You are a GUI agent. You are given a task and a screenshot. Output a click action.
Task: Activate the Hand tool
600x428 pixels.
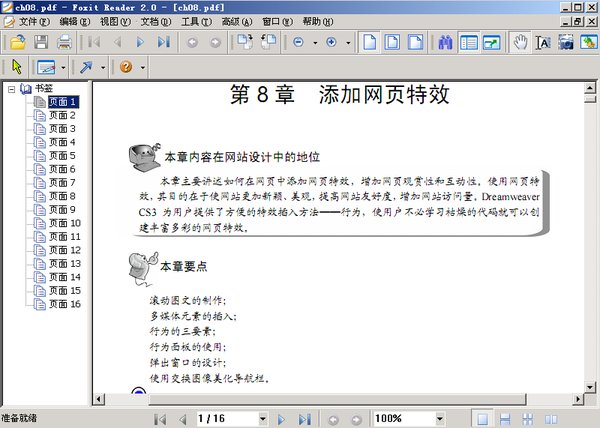(x=520, y=42)
